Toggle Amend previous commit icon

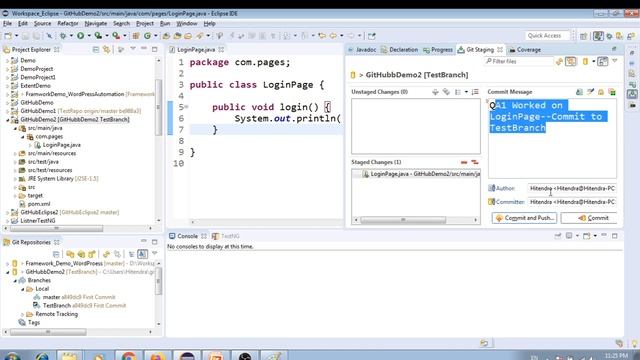coord(579,92)
